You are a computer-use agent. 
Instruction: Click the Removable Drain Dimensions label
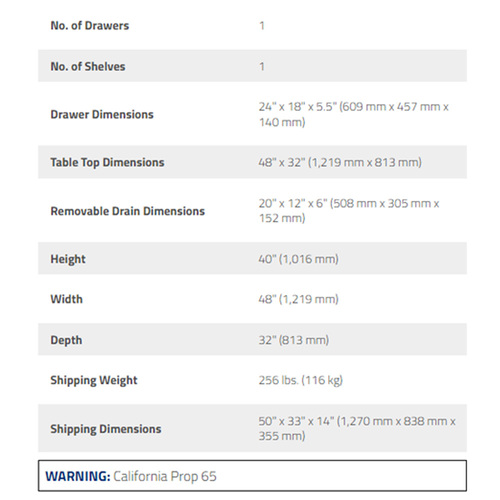(128, 211)
